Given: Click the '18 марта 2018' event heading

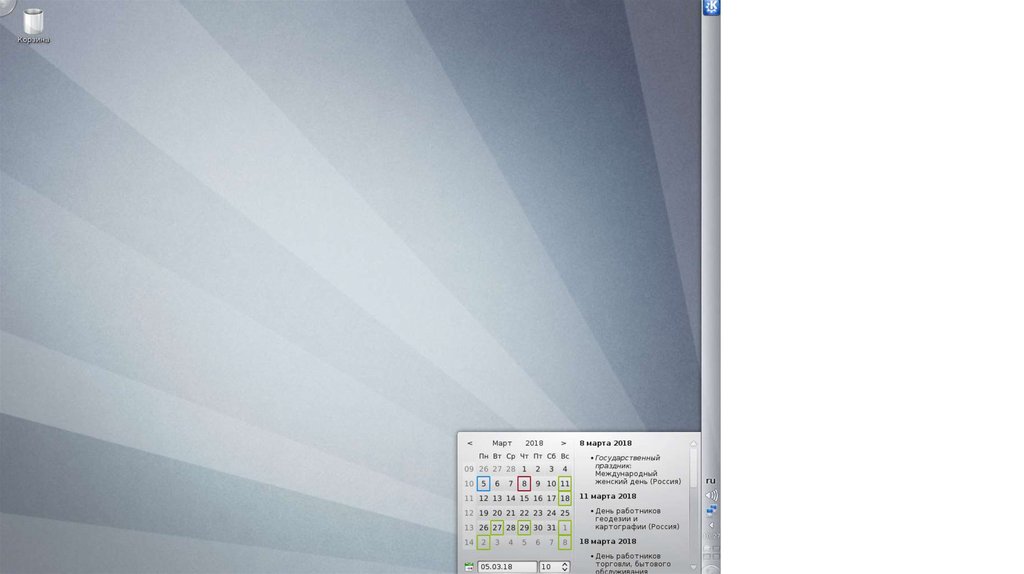Looking at the screenshot, I should 607,541.
